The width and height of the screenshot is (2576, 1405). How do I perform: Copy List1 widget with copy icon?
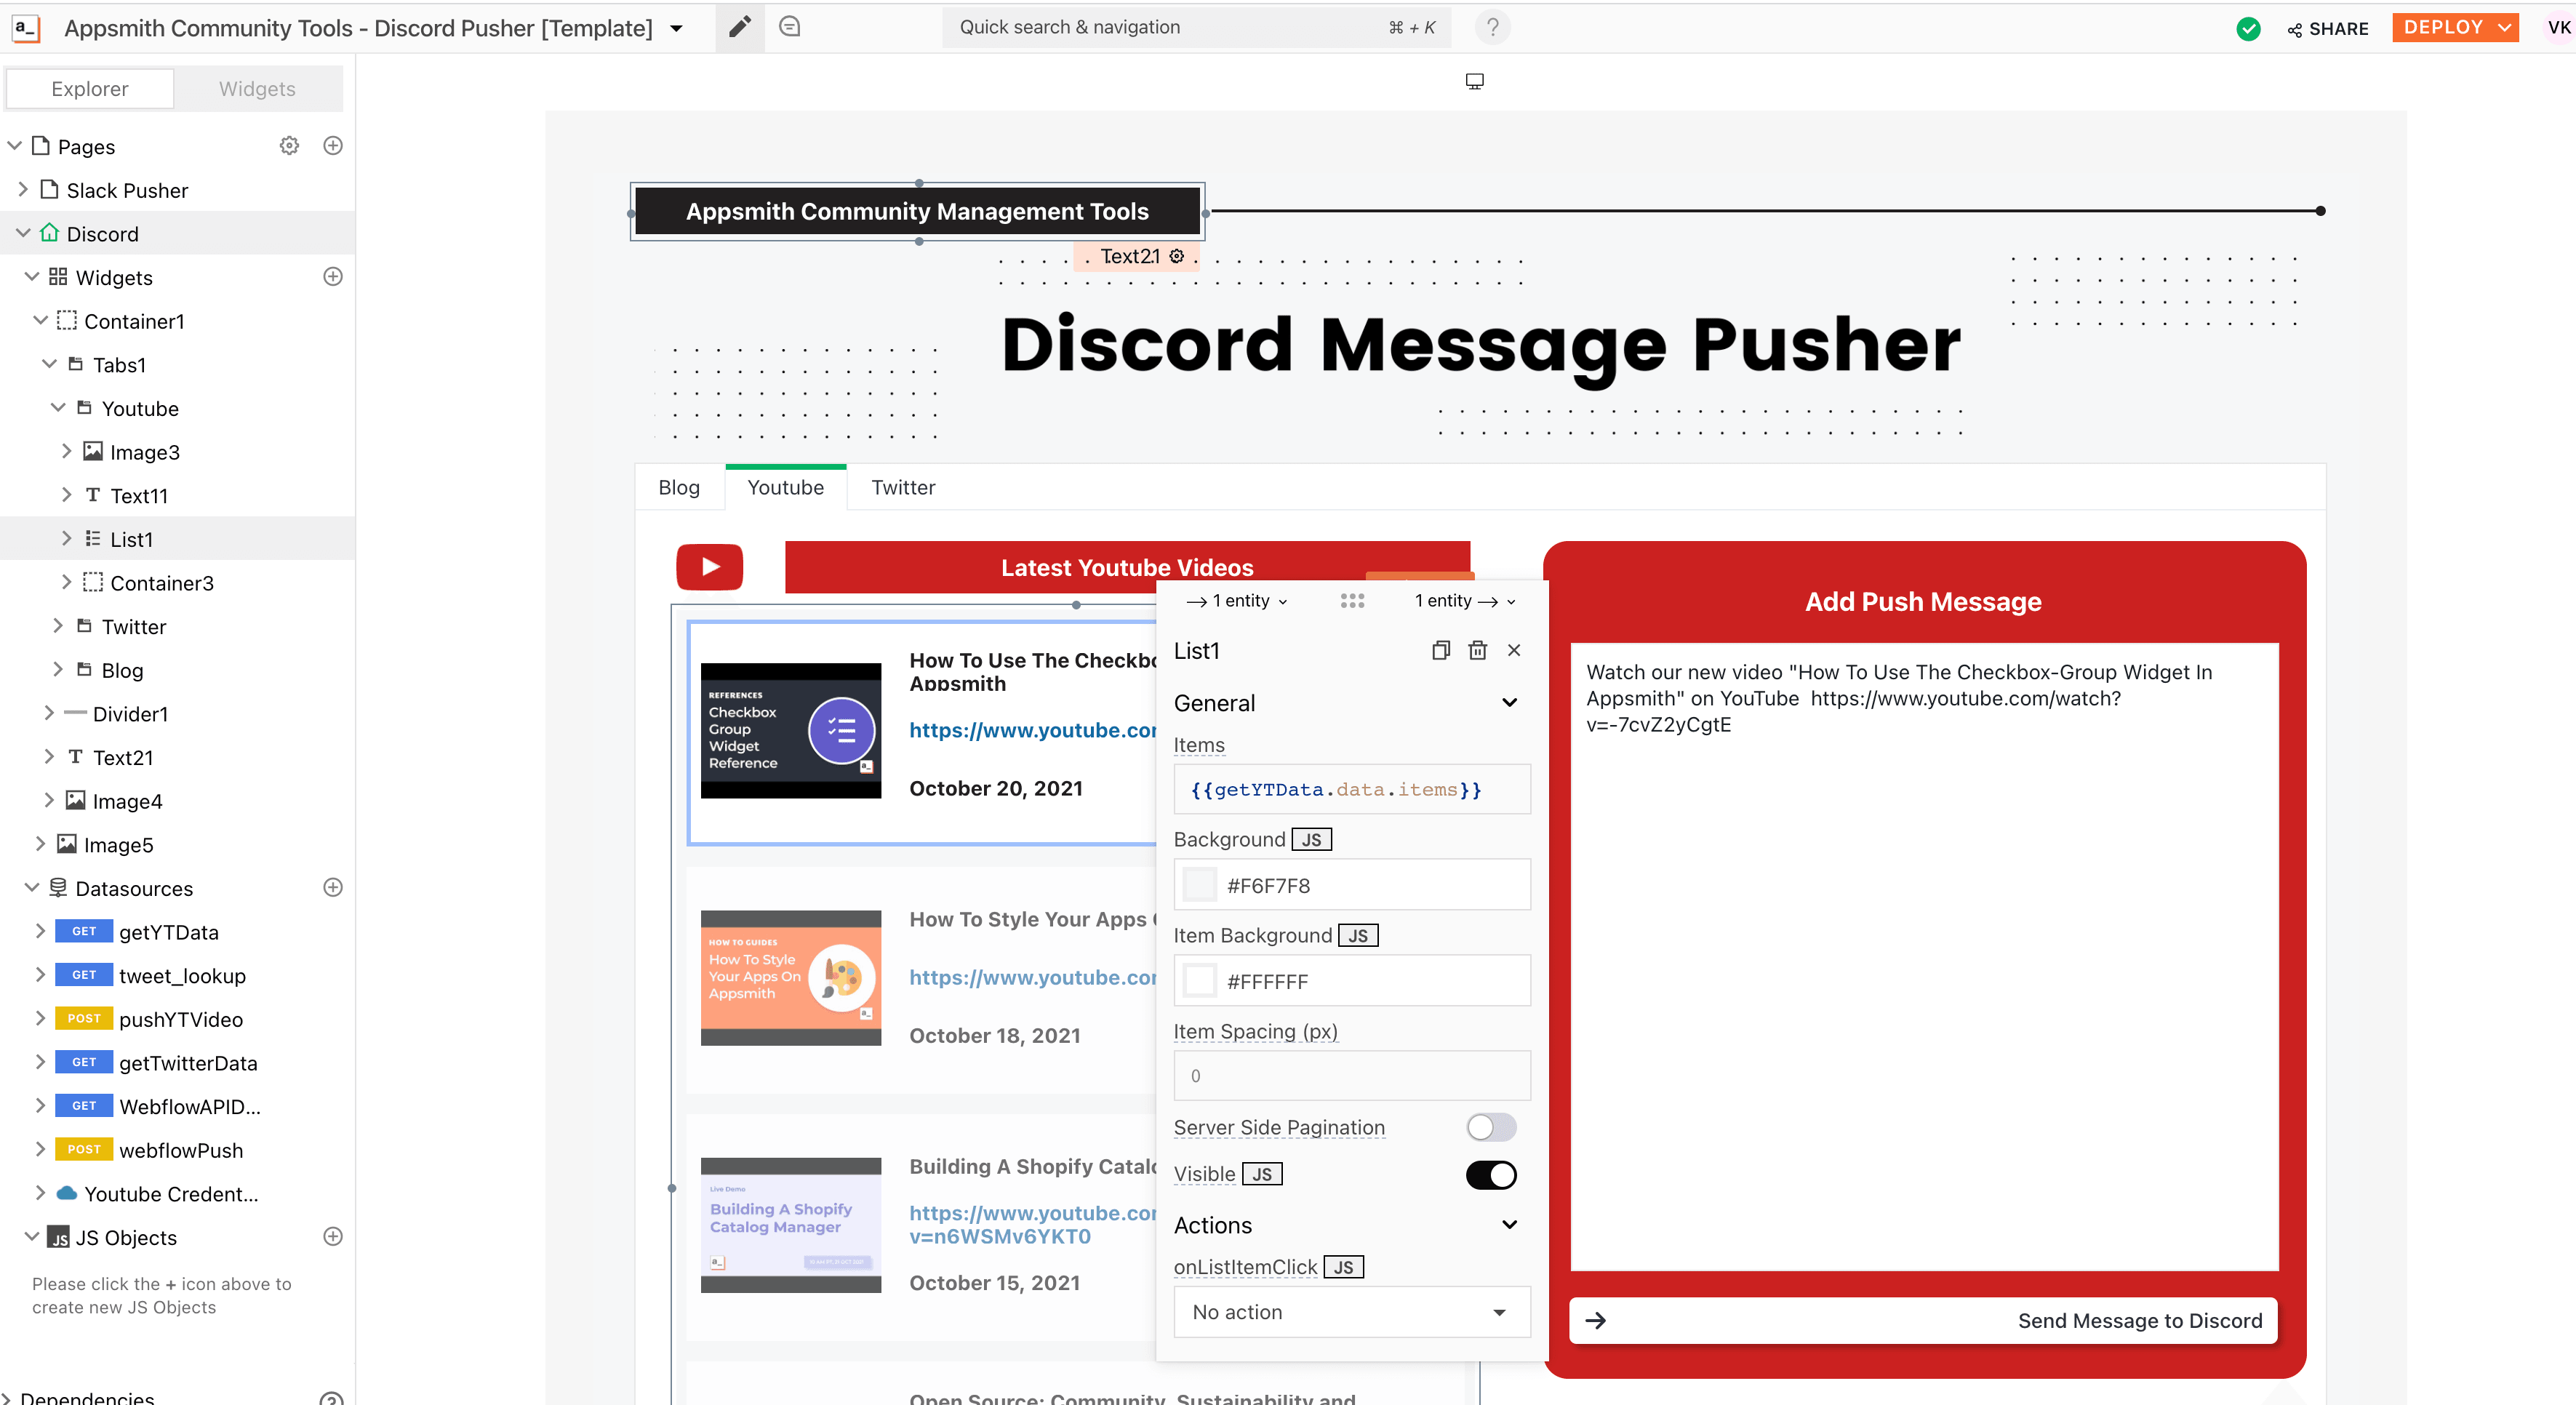coord(1441,651)
